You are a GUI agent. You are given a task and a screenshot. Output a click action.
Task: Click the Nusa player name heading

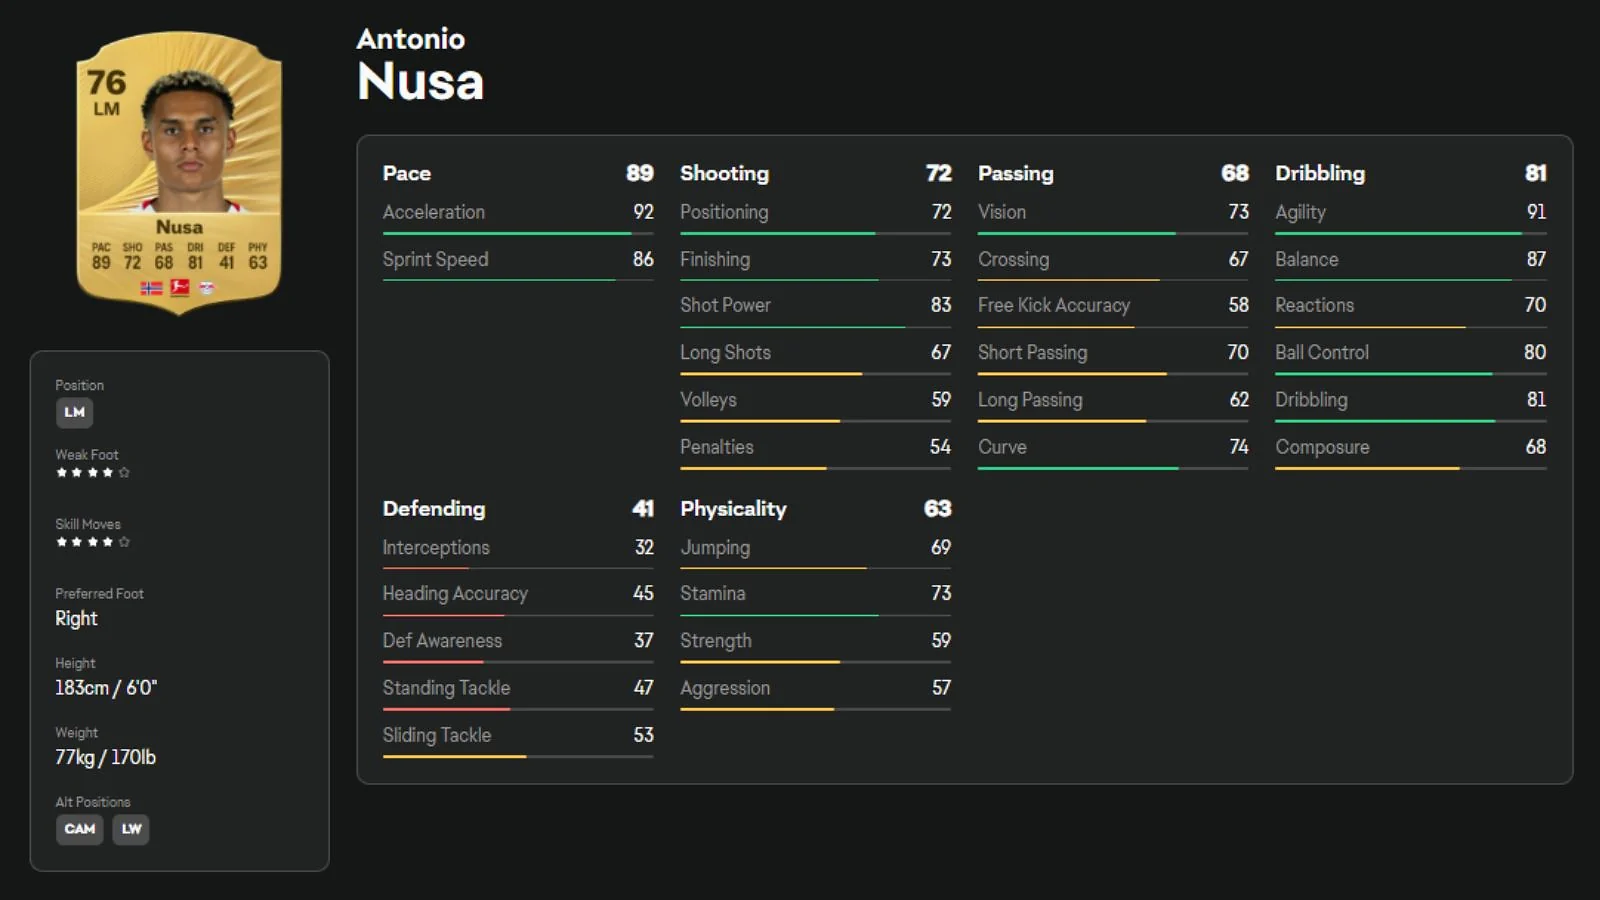click(421, 81)
